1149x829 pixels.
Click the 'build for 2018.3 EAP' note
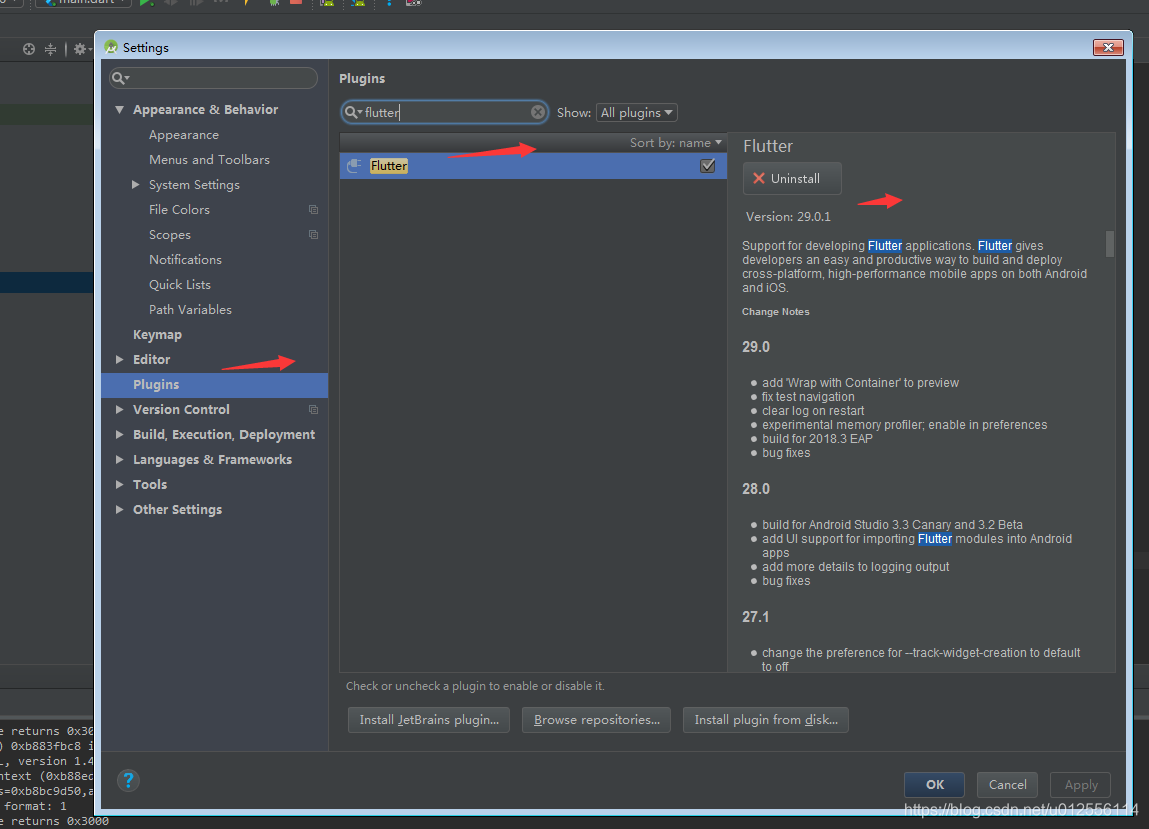coord(817,439)
